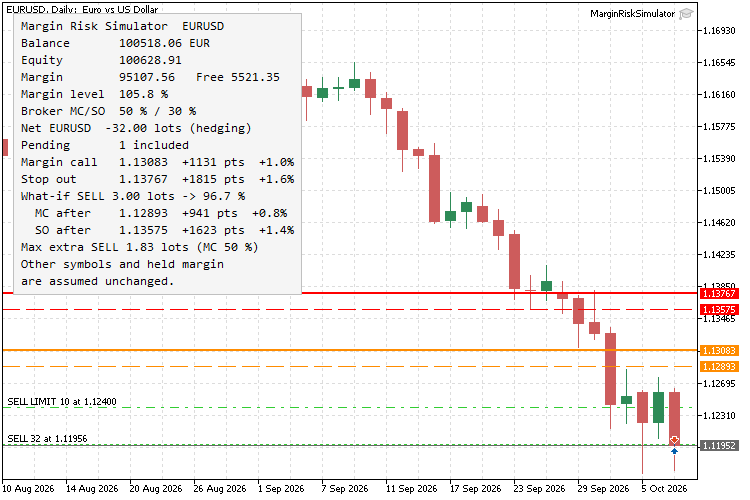Select the SELL LIMIT 10 at 1.12400 order label
Image resolution: width=750 pixels, height=500 pixels.
(62, 401)
